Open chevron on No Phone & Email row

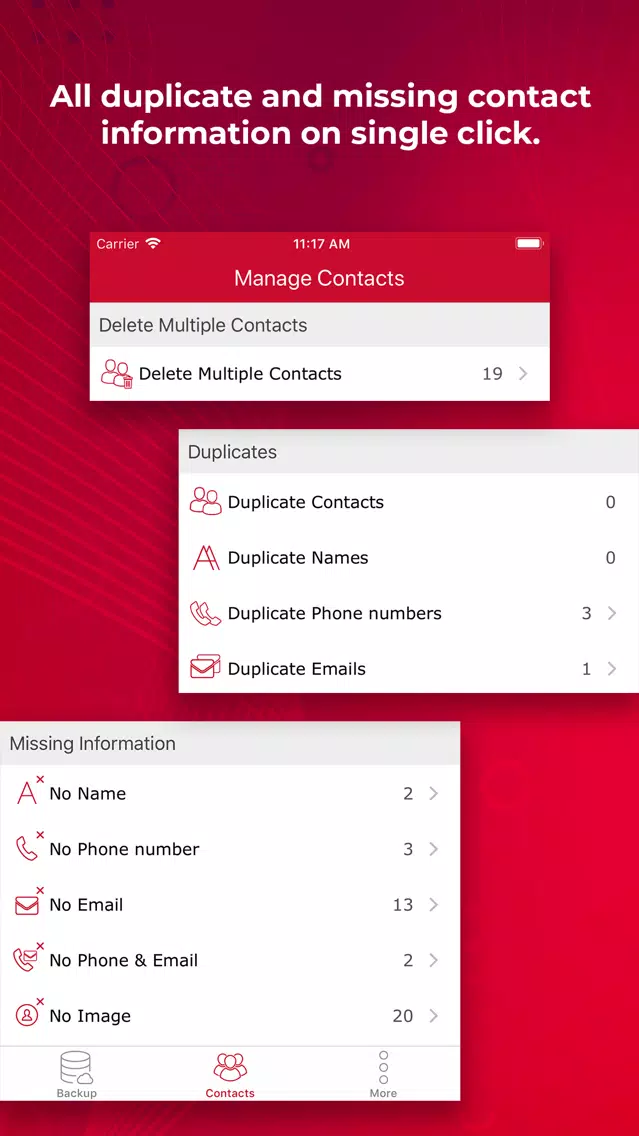pyautogui.click(x=434, y=960)
